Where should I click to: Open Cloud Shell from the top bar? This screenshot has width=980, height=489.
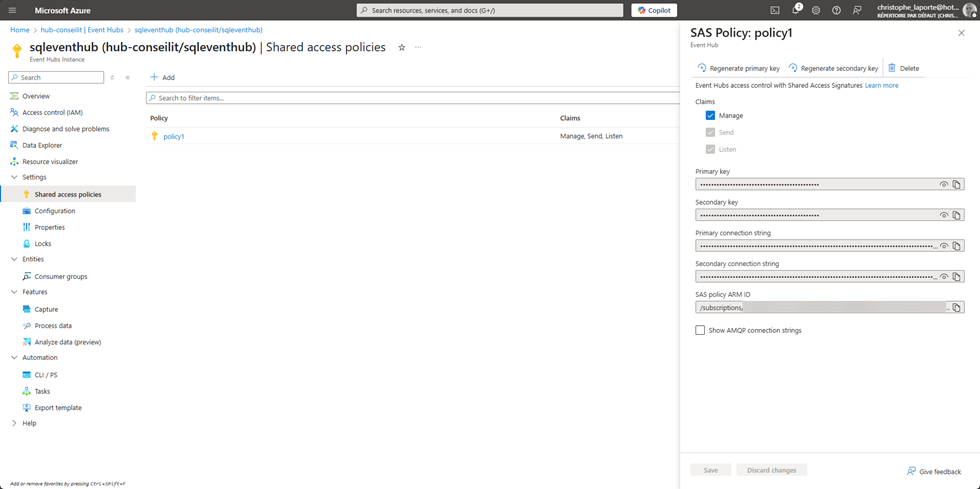[x=774, y=10]
